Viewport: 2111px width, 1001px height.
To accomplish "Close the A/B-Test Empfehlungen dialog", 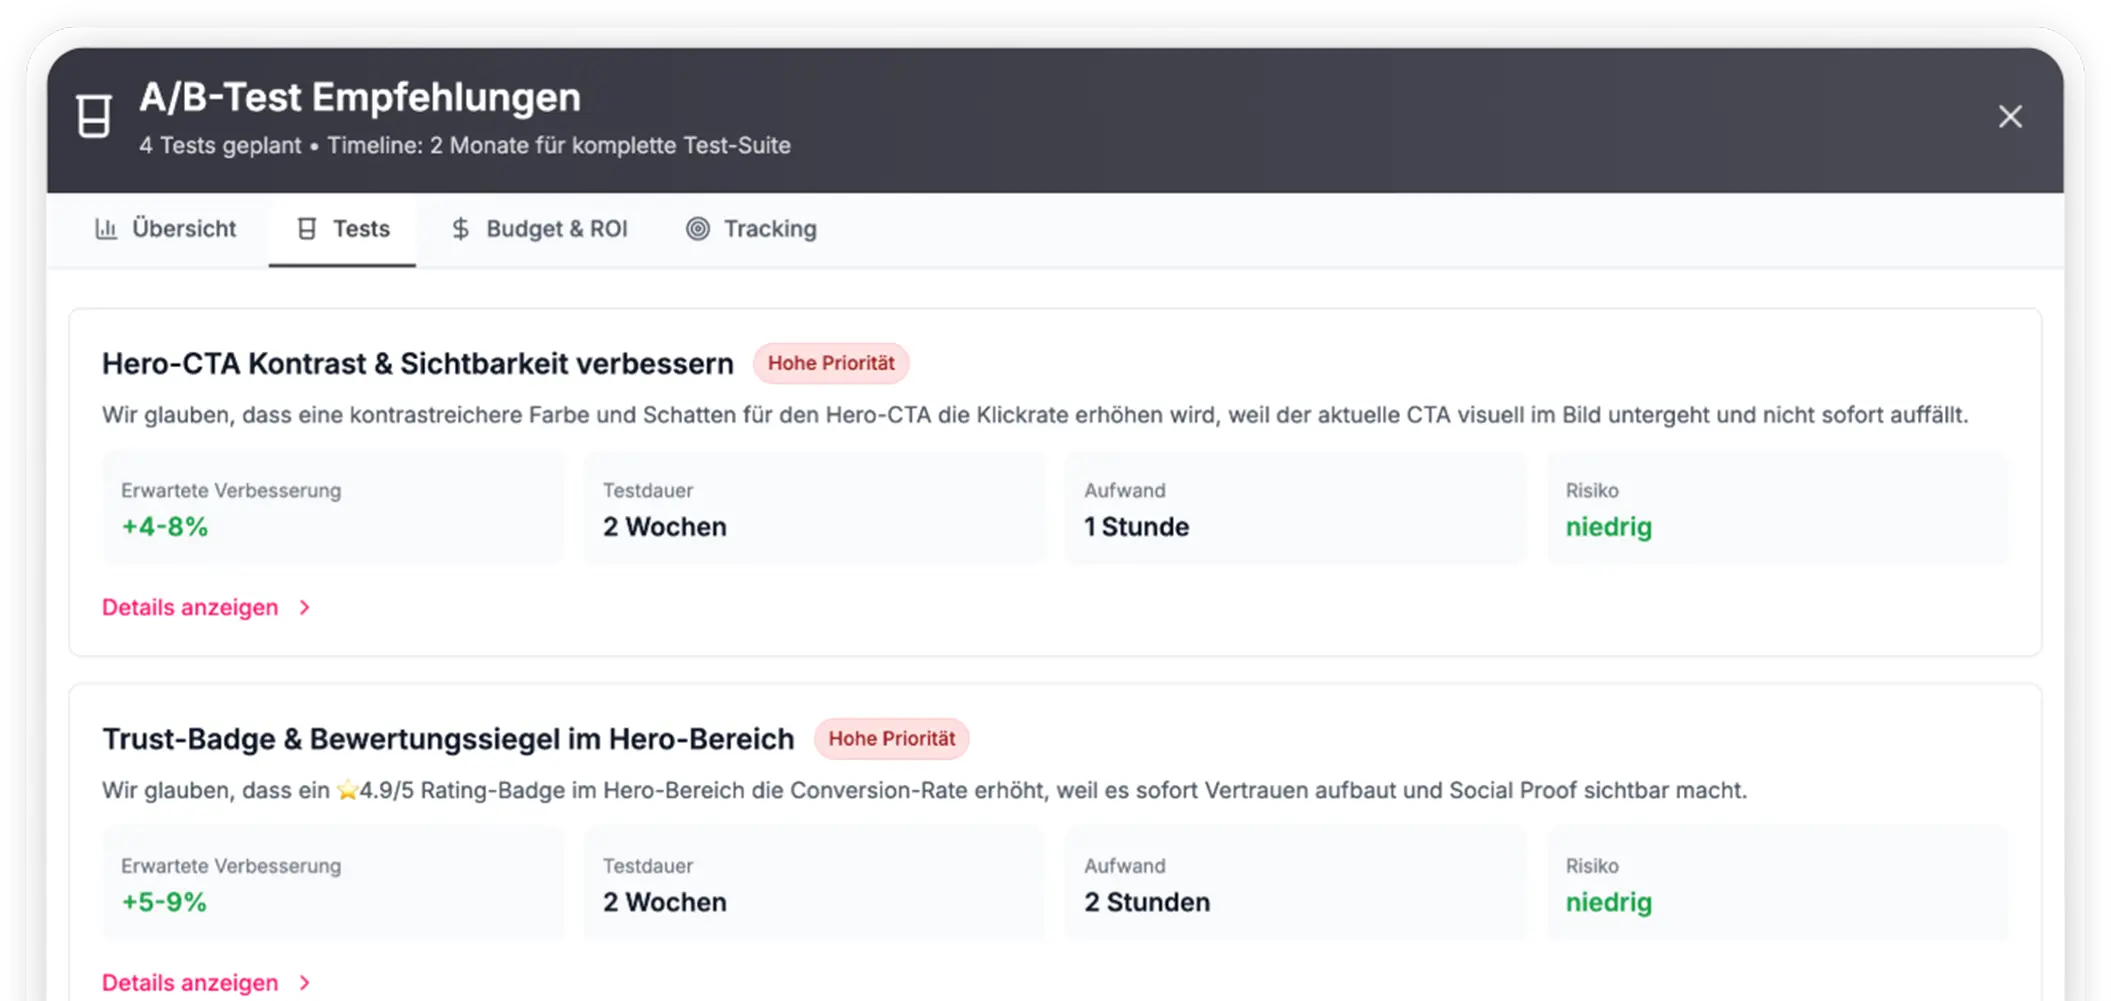I will coord(2010,117).
